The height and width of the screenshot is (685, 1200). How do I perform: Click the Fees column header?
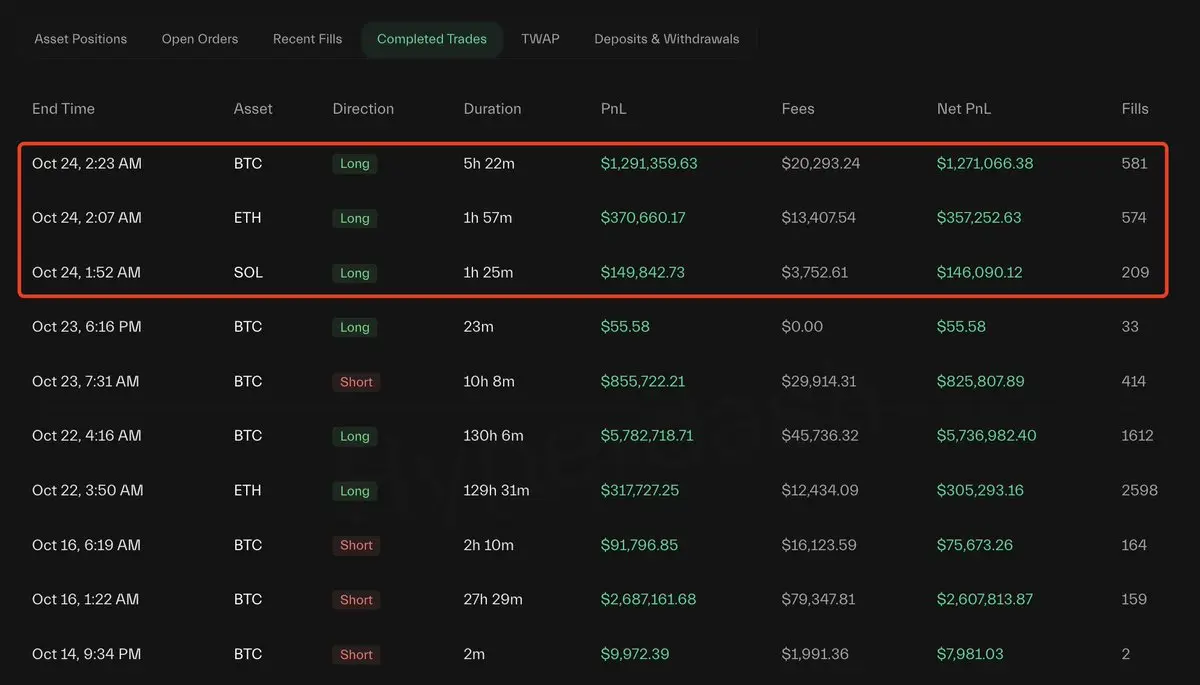[798, 109]
